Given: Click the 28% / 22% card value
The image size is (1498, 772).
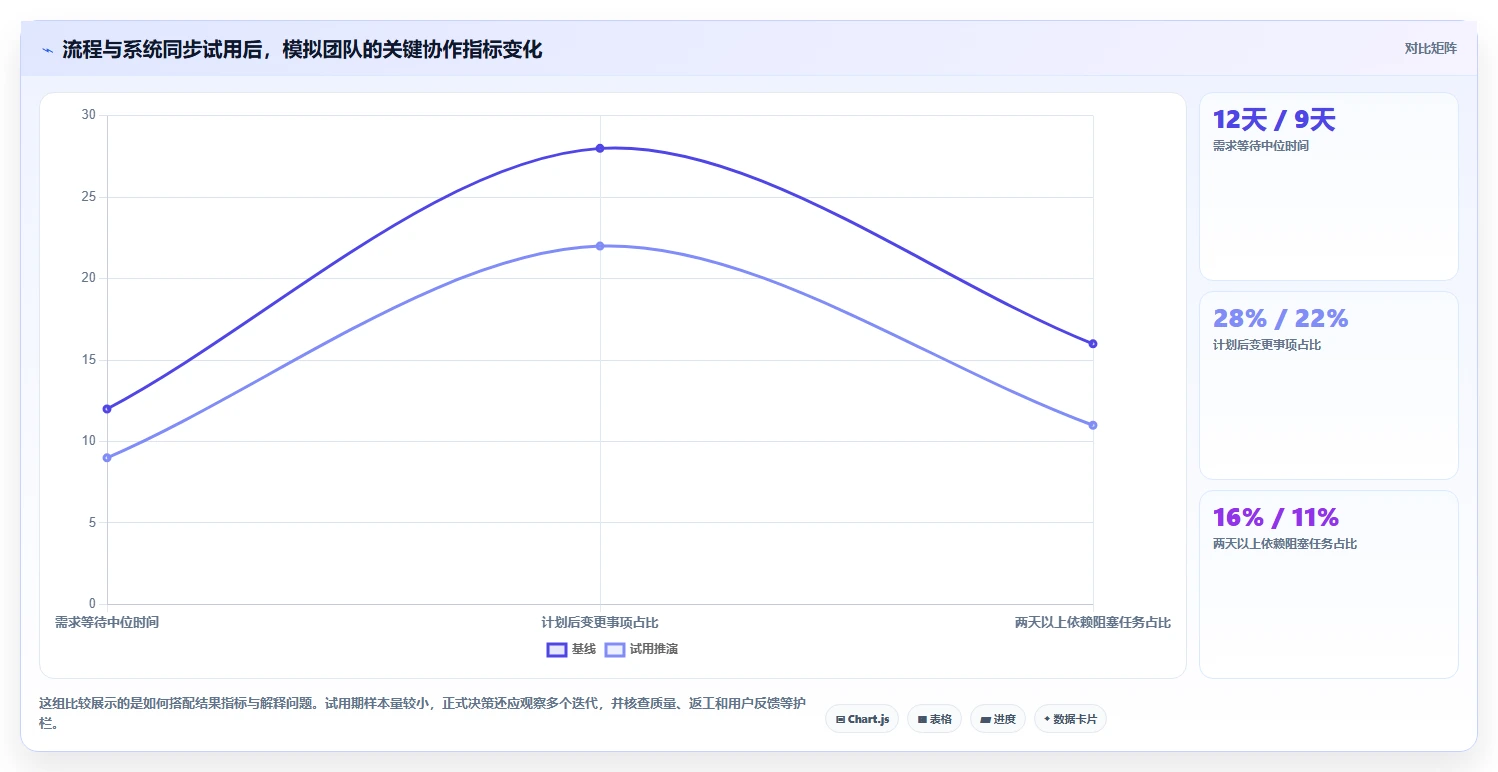Looking at the screenshot, I should coord(1281,319).
